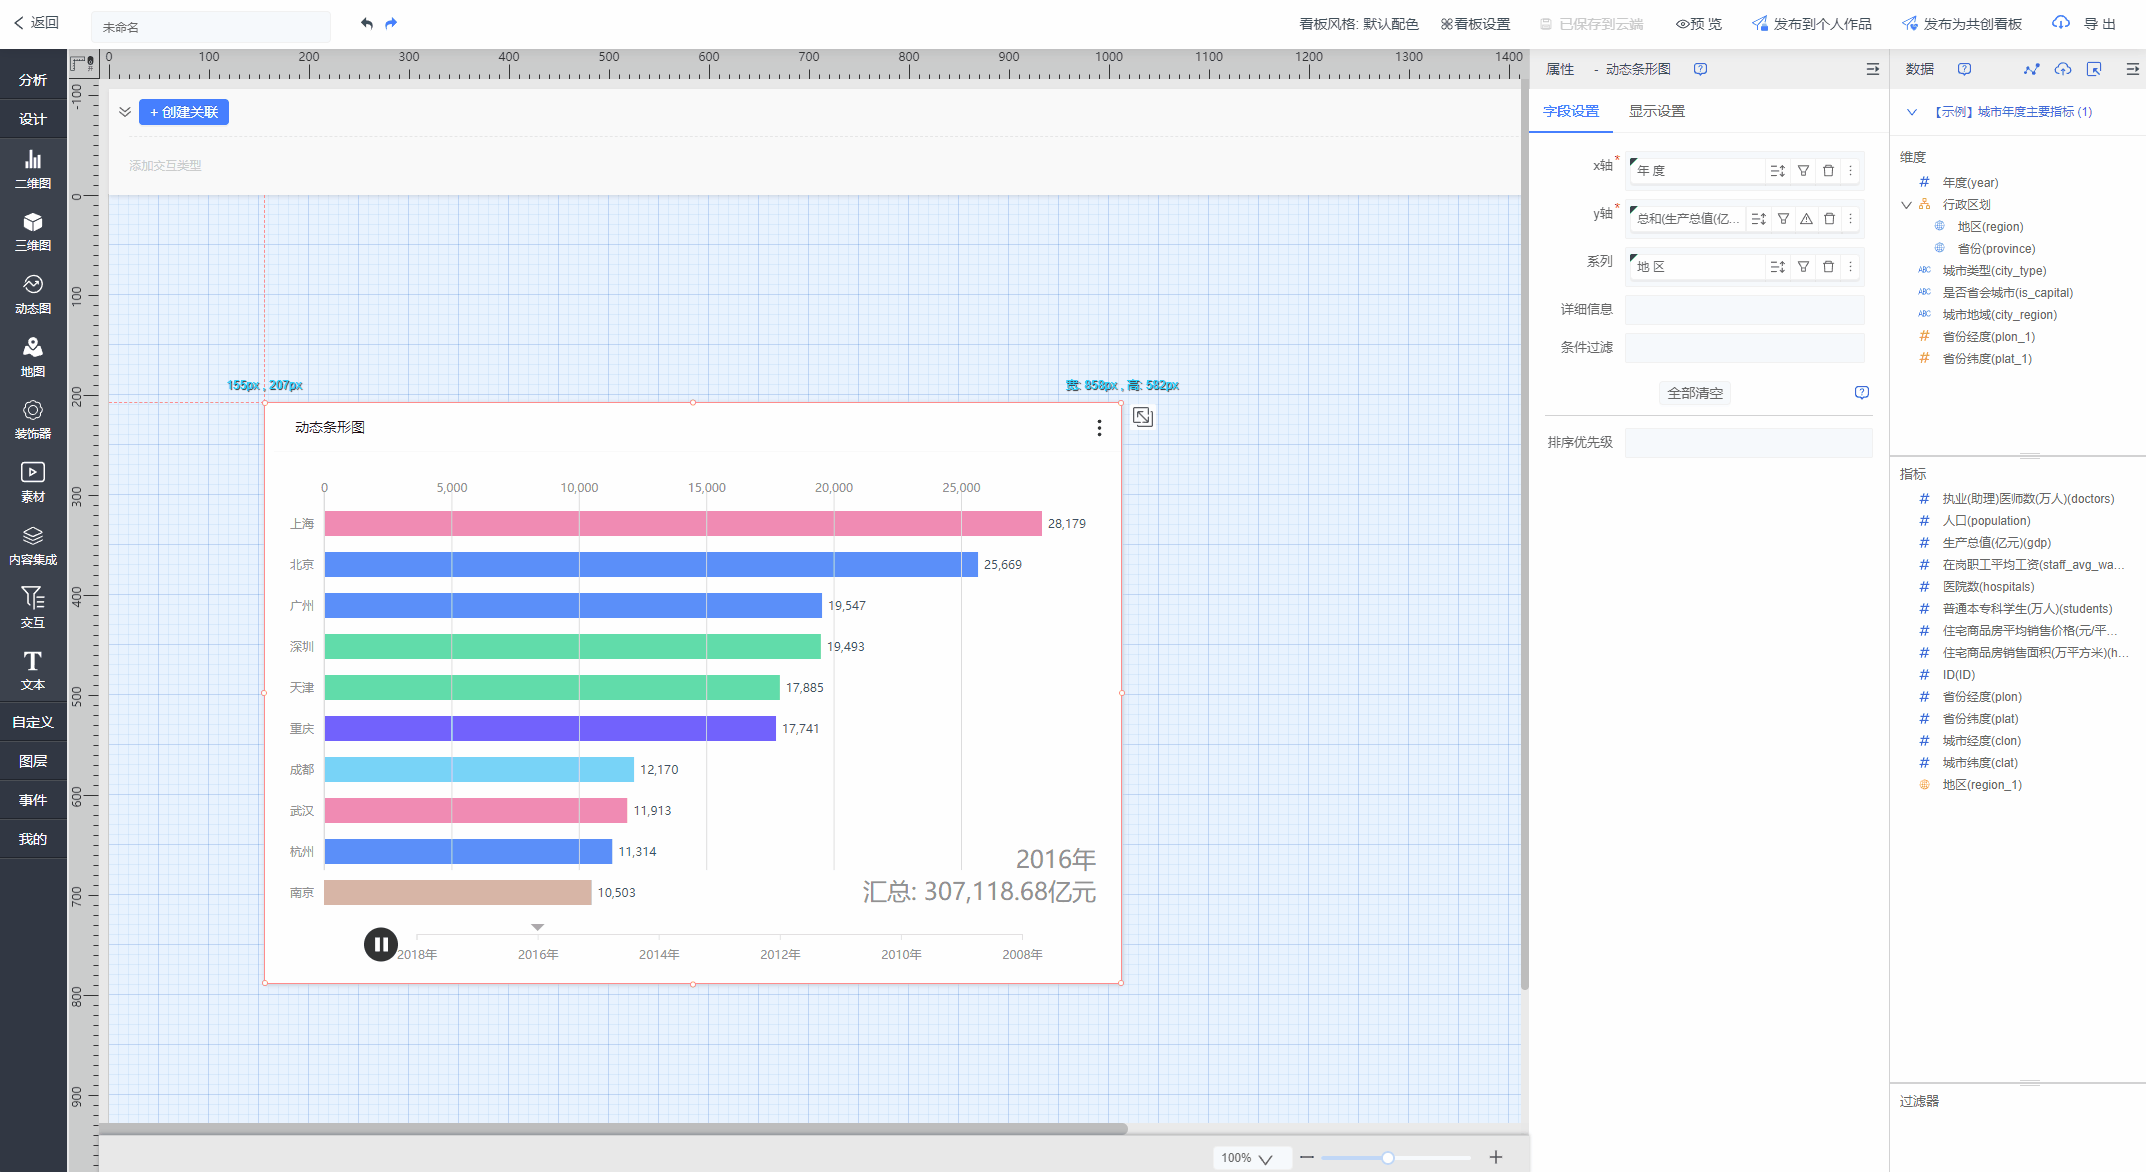Image resolution: width=2146 pixels, height=1172 pixels.
Task: Click the delete icon for x轴 年度 field
Action: tap(1828, 171)
